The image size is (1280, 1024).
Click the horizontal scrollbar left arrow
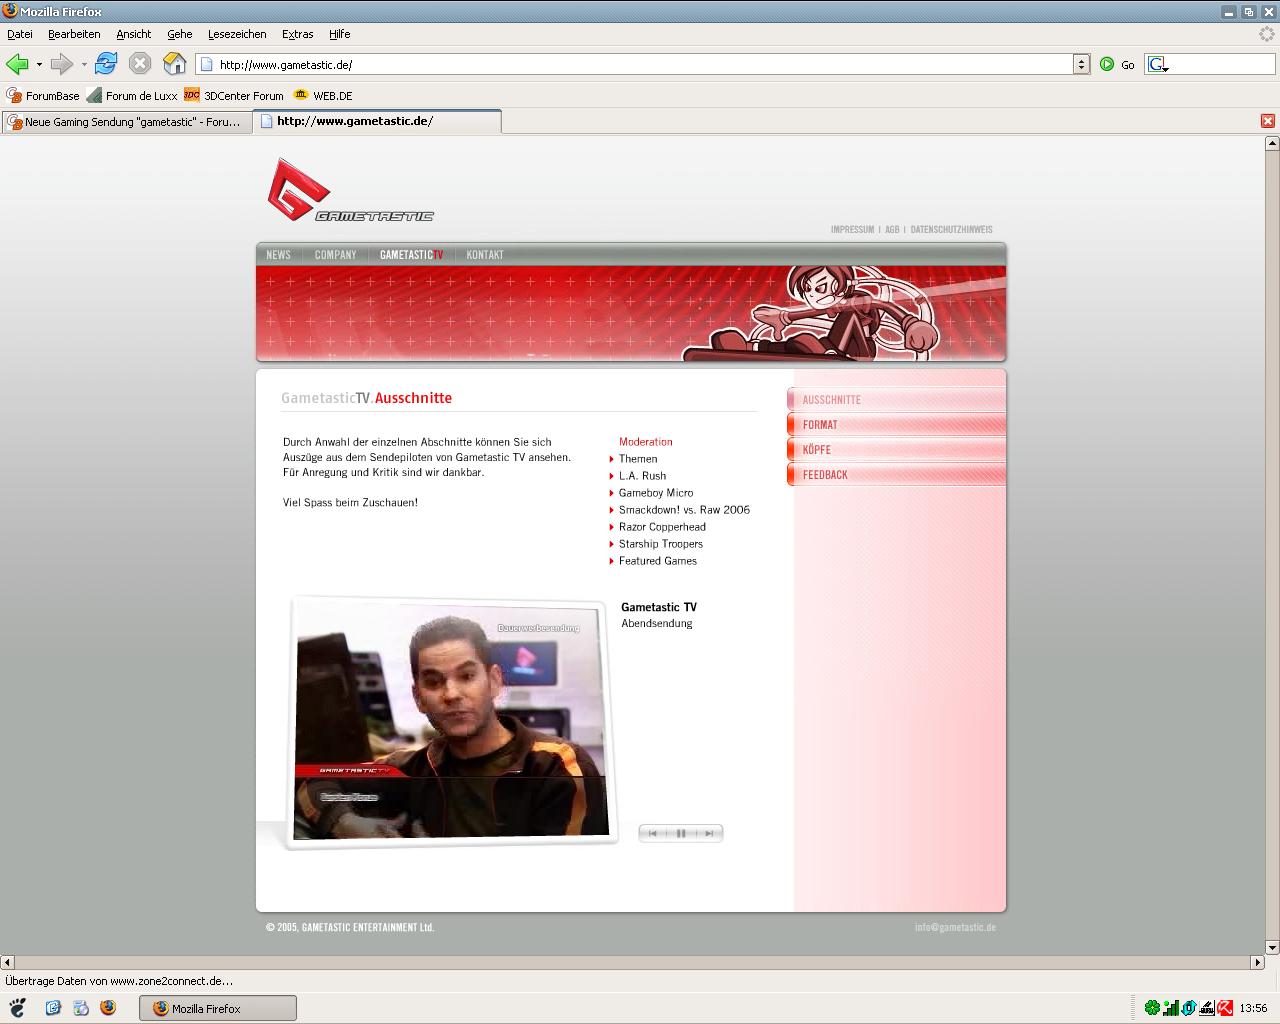click(x=8, y=962)
